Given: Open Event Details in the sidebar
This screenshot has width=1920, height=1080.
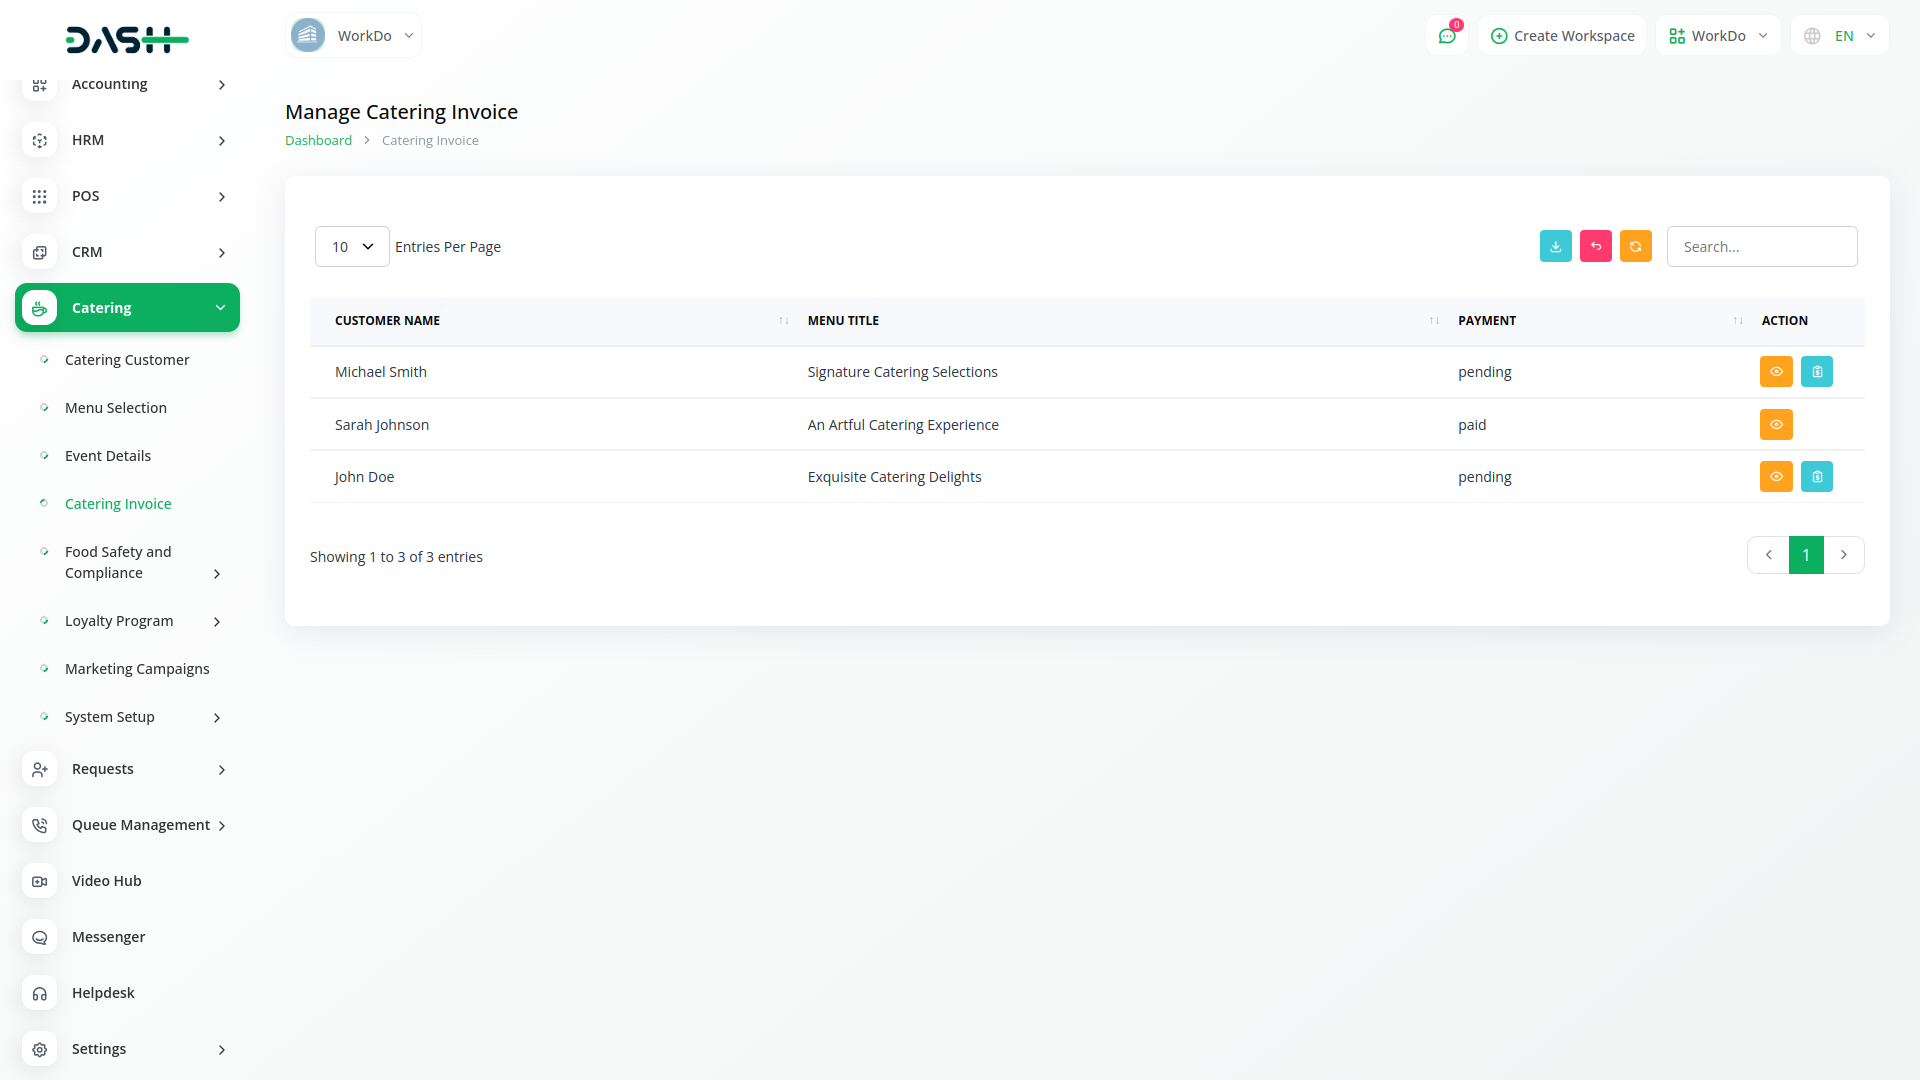Looking at the screenshot, I should 108,456.
